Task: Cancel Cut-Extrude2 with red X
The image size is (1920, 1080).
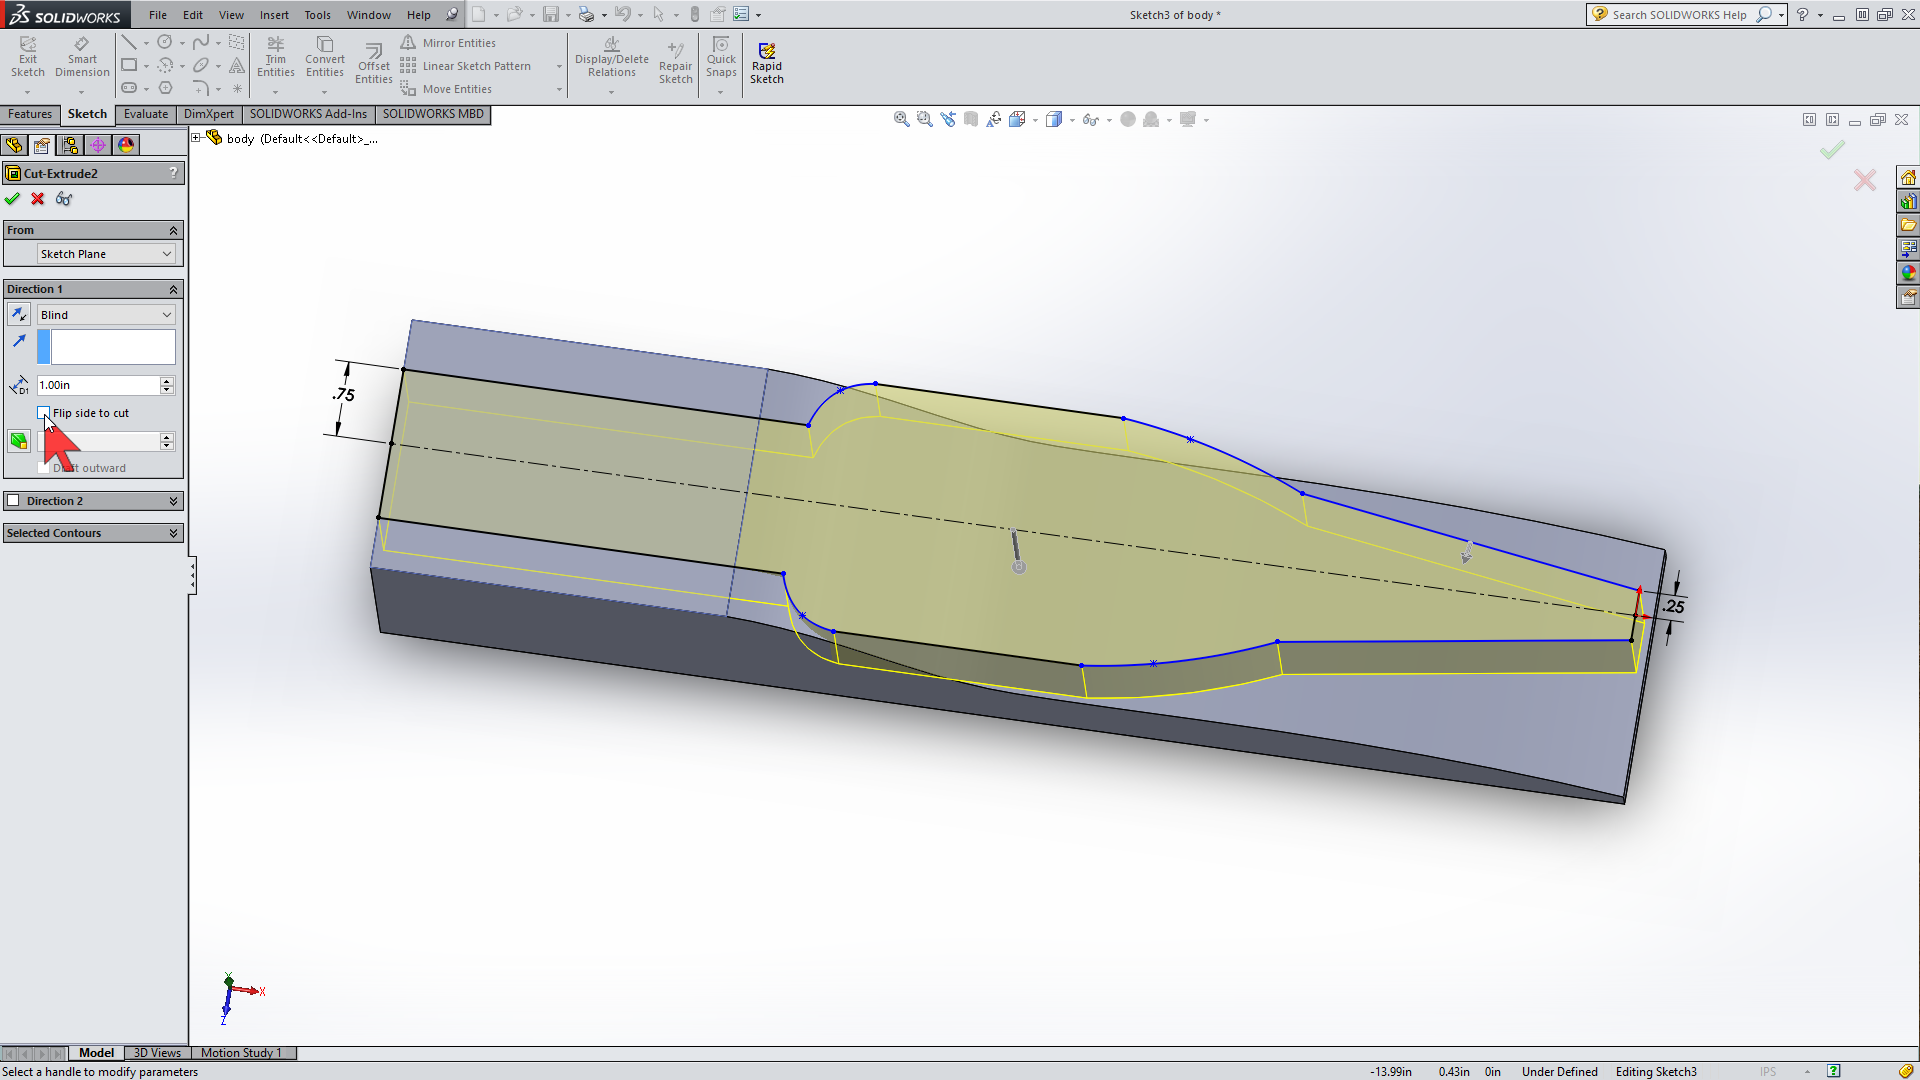Action: pyautogui.click(x=38, y=199)
